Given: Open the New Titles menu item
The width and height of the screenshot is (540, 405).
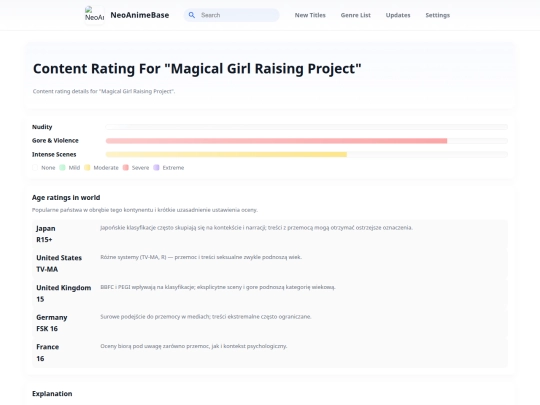Looking at the screenshot, I should tap(310, 15).
